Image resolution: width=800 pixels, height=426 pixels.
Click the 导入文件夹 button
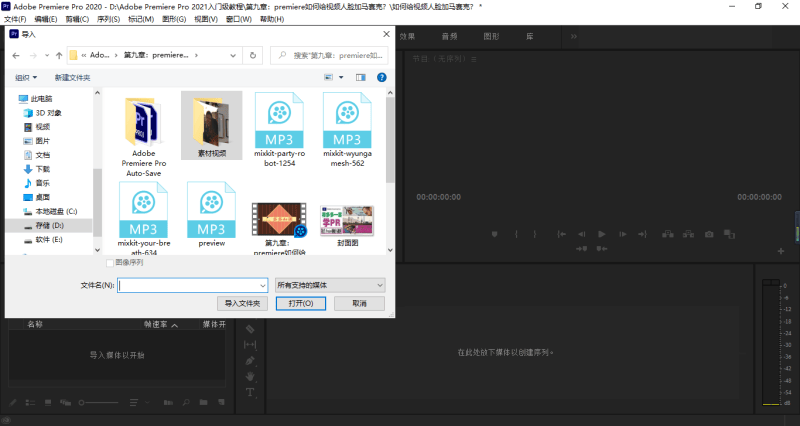coord(242,304)
